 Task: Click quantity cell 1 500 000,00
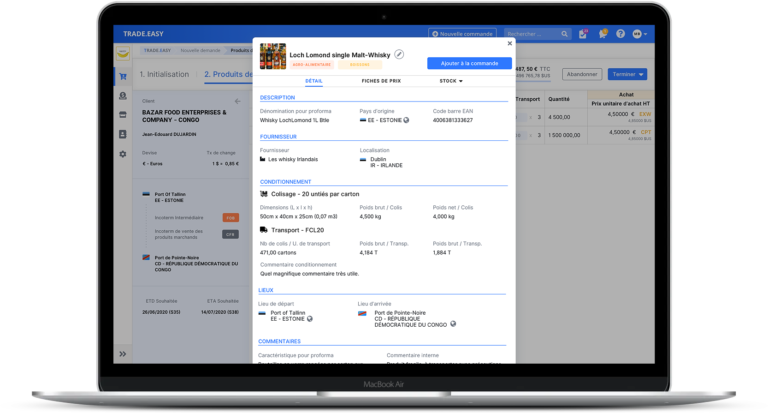564,135
